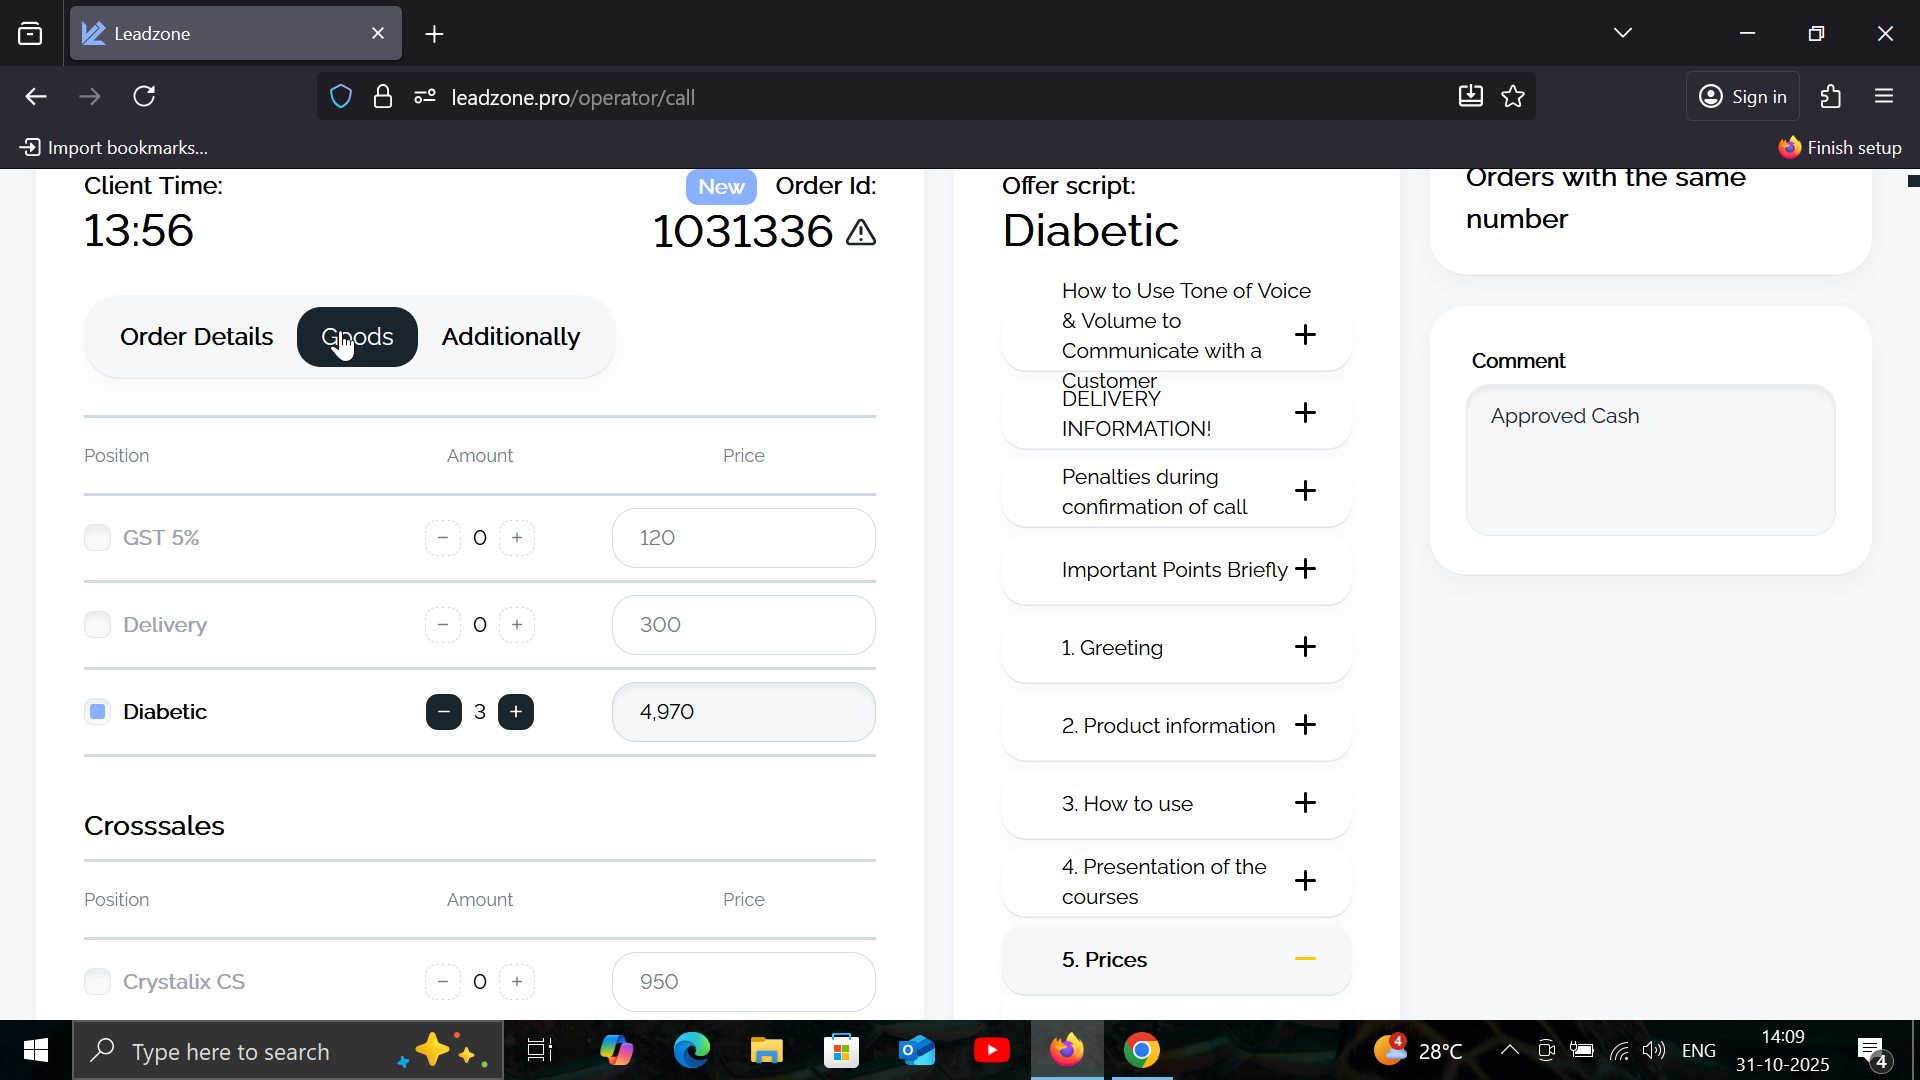The image size is (1920, 1080).
Task: Click the plus stepper for Delivery
Action: click(517, 625)
